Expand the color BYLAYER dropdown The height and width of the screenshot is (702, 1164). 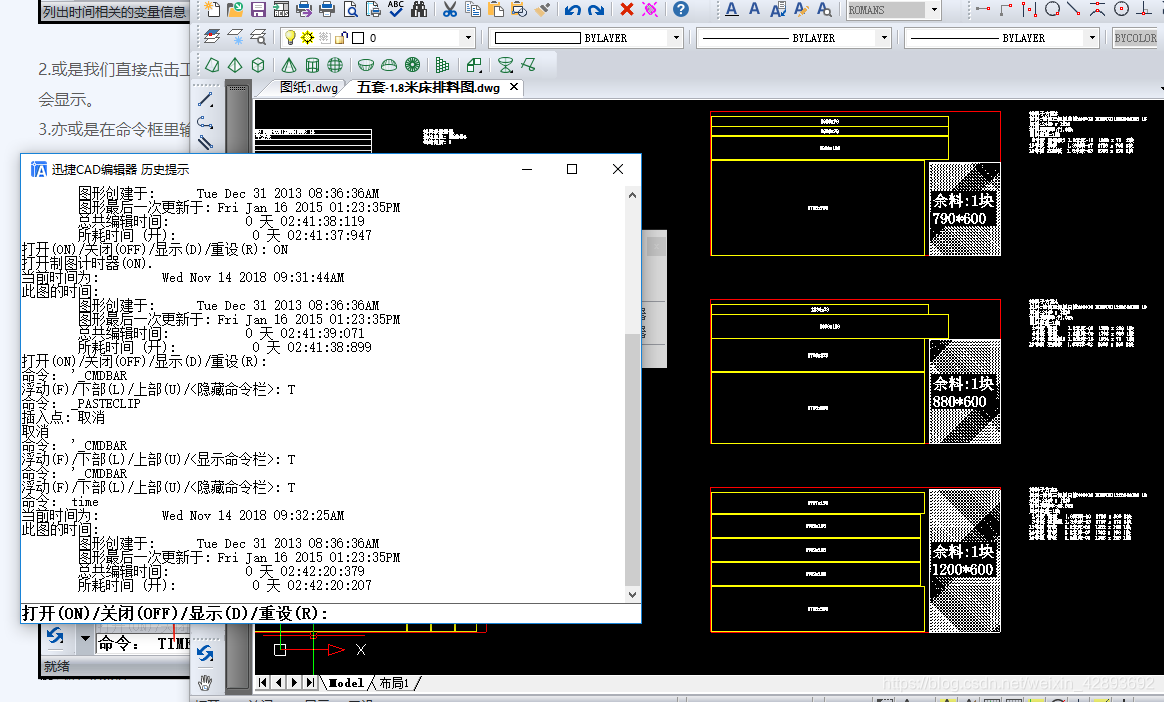676,37
